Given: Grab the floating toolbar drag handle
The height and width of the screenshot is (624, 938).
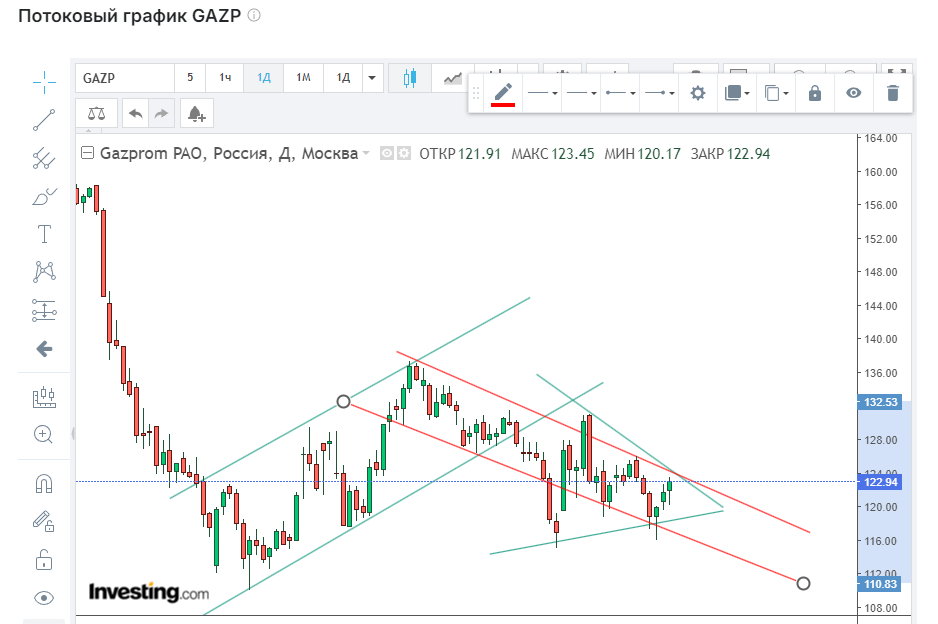Looking at the screenshot, I should pyautogui.click(x=476, y=93).
